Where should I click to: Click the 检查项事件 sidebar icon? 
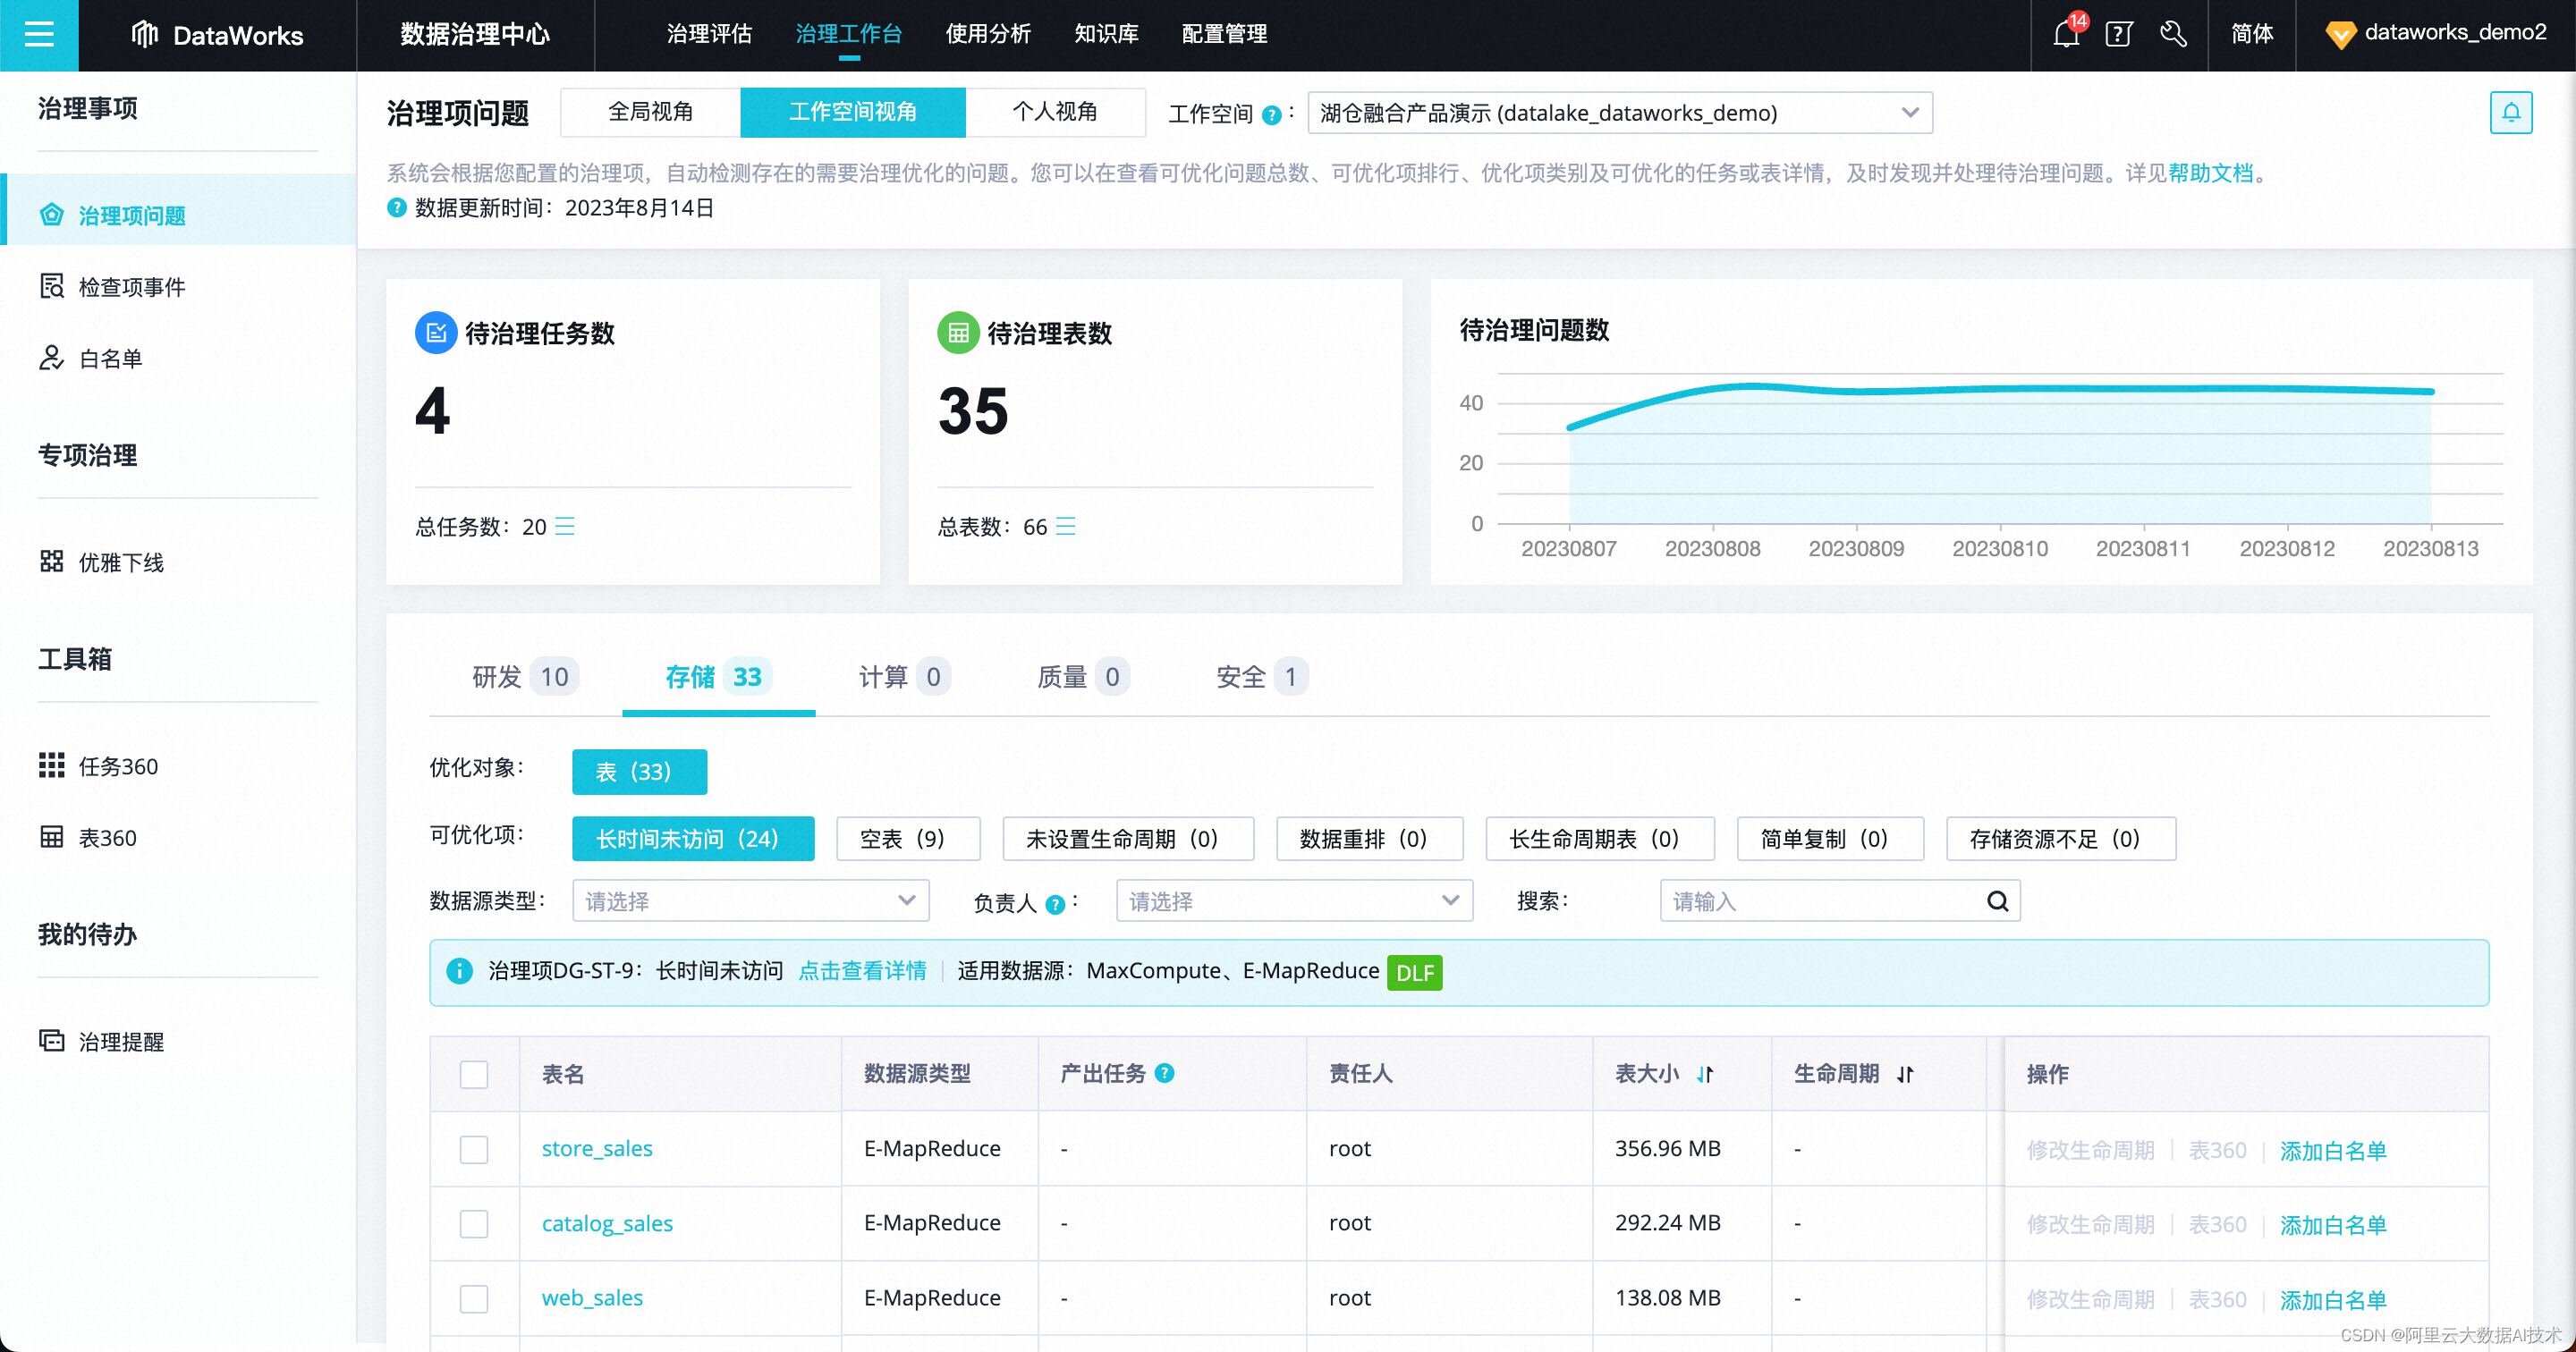click(x=51, y=286)
